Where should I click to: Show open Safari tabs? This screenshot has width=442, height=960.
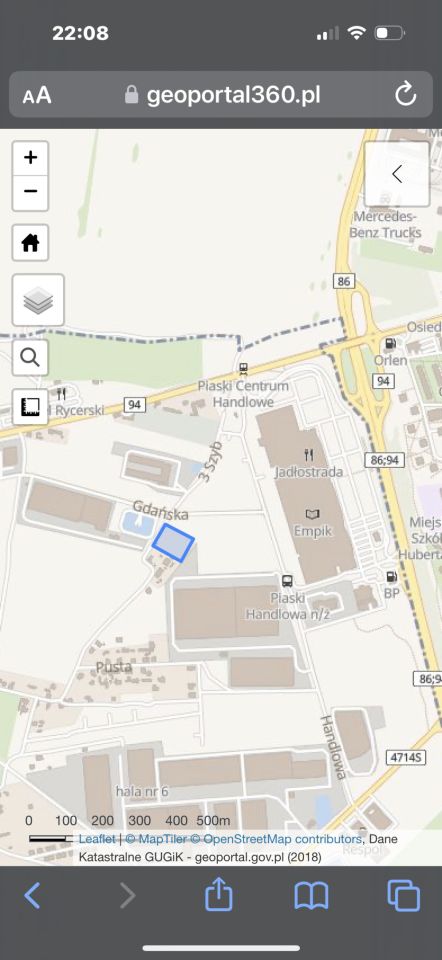[x=404, y=896]
